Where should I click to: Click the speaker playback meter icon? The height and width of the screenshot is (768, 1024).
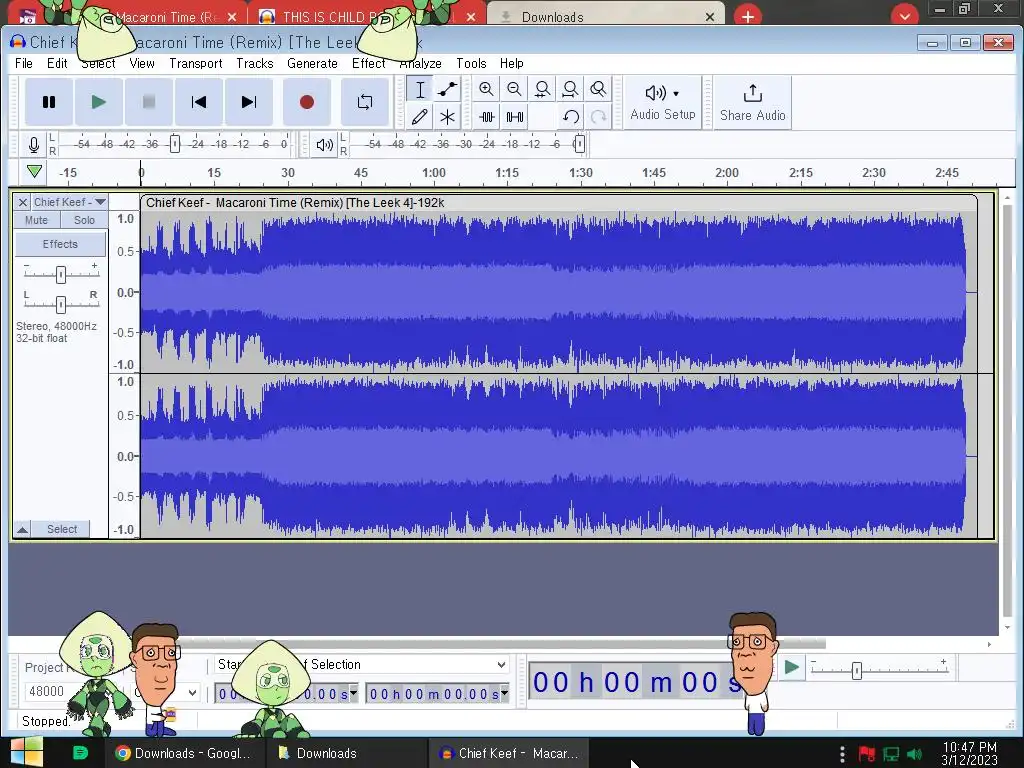[324, 144]
